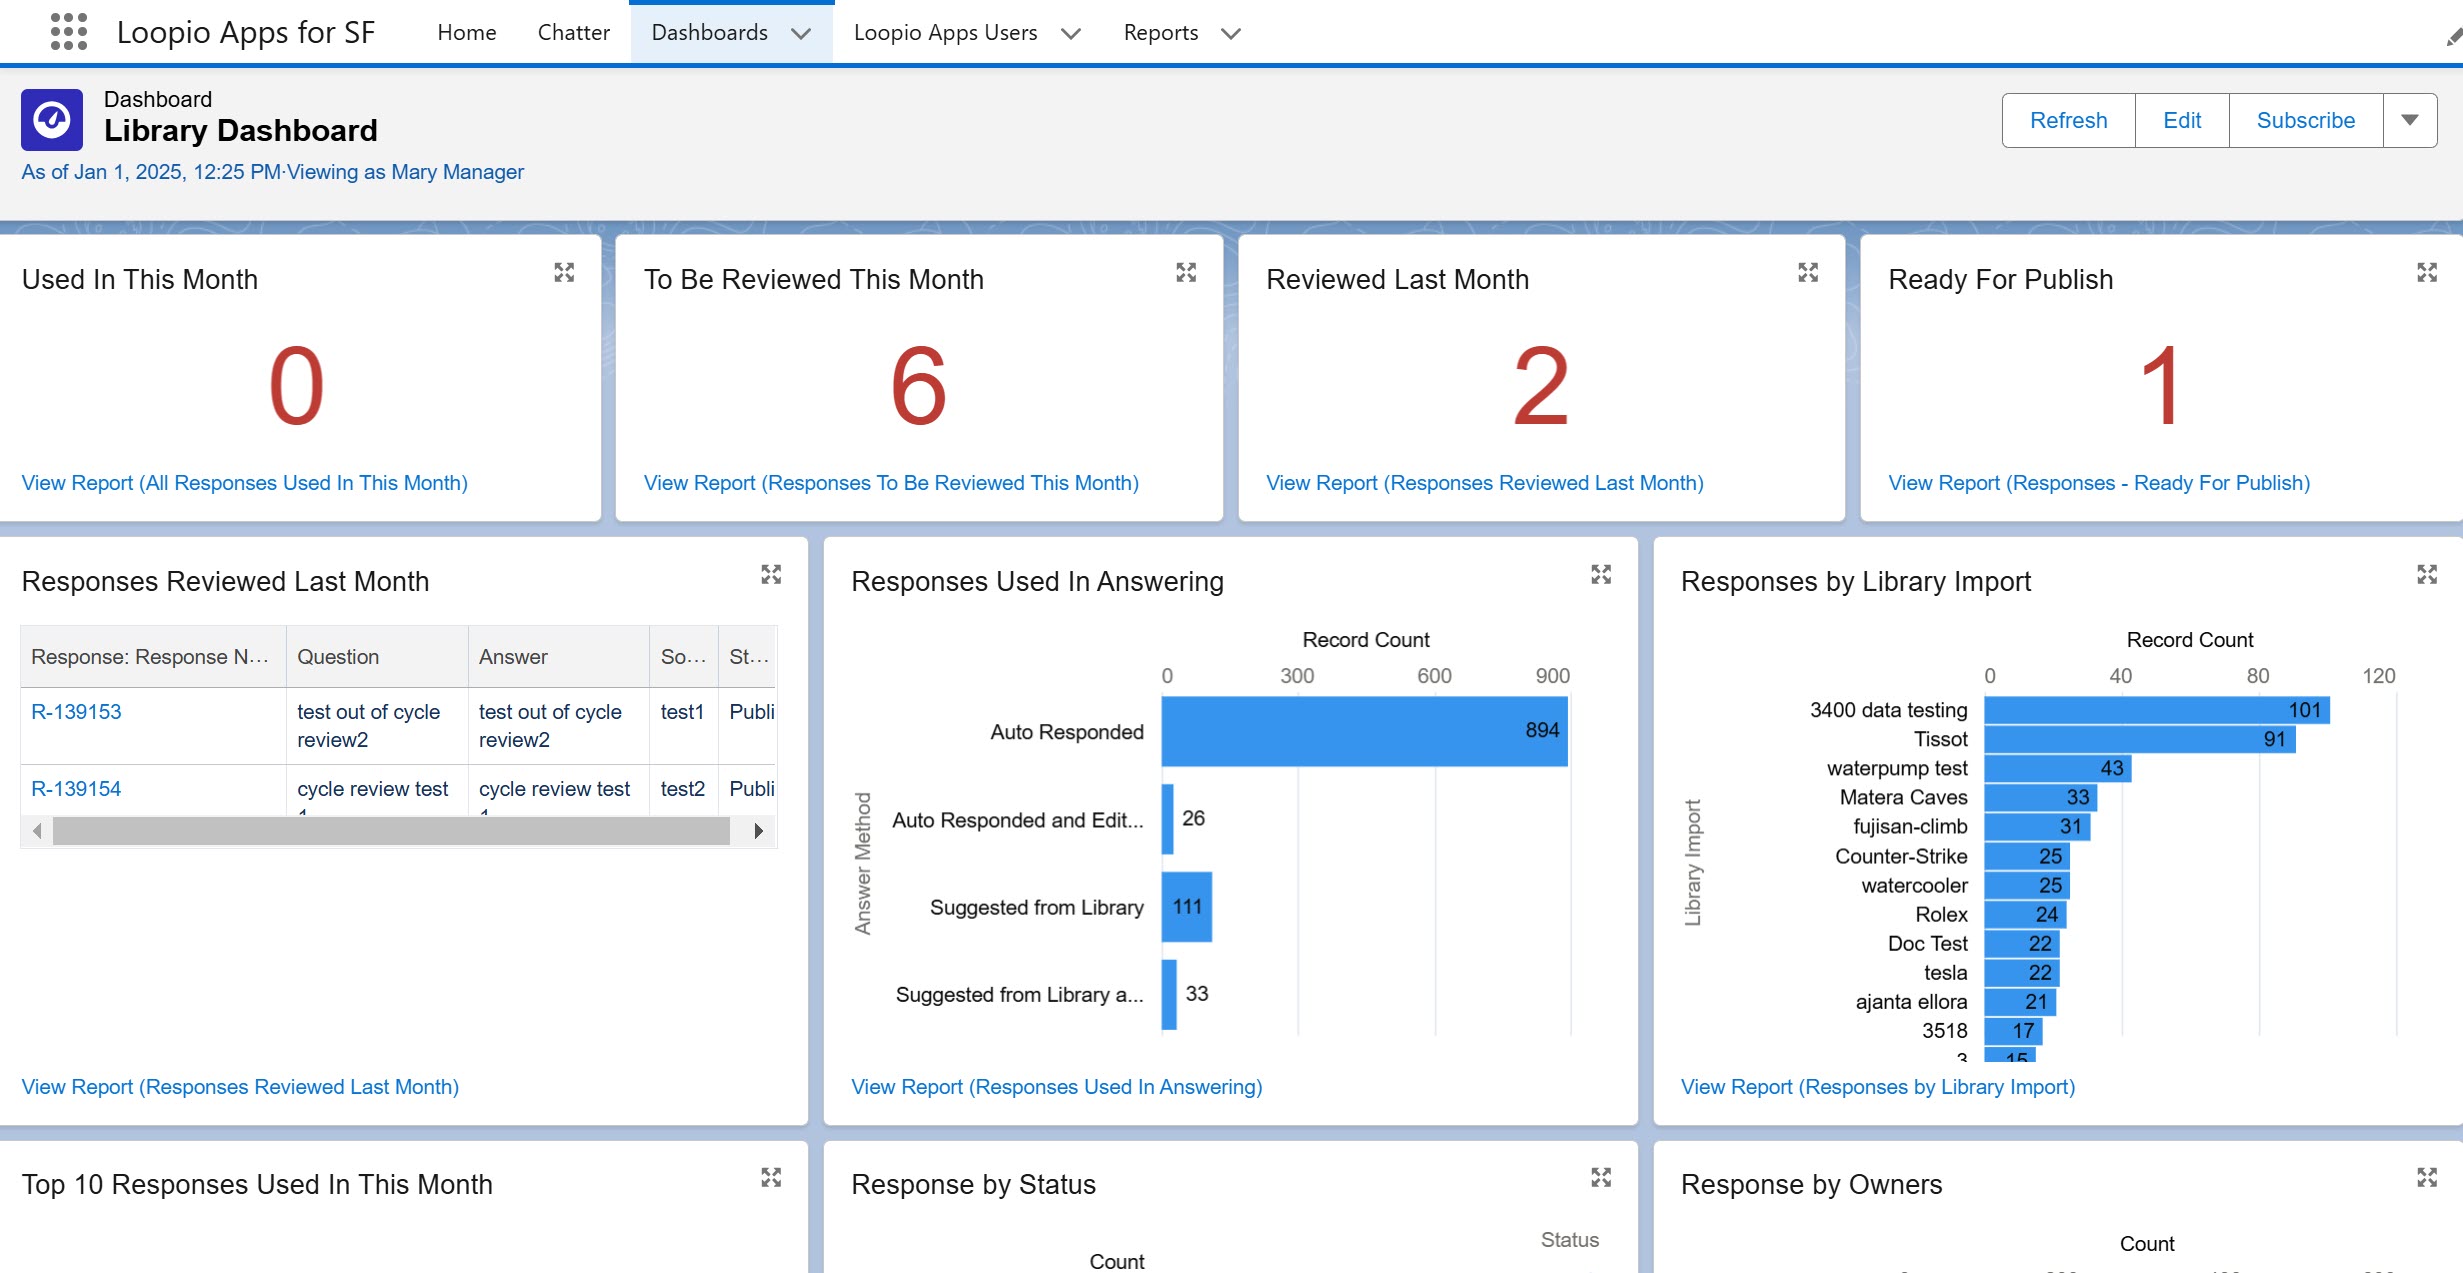Image resolution: width=2463 pixels, height=1273 pixels.
Task: Open View Report All Responses Used In This Month
Action: pos(244,483)
